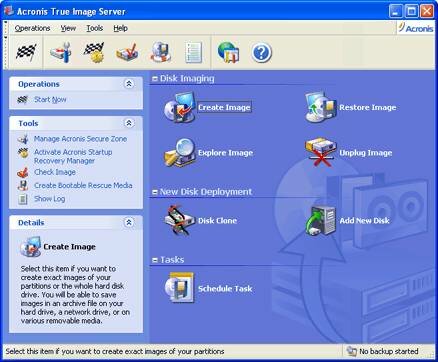Collapse the Tasks section
Screen dimensions: 438x362
coord(155,260)
